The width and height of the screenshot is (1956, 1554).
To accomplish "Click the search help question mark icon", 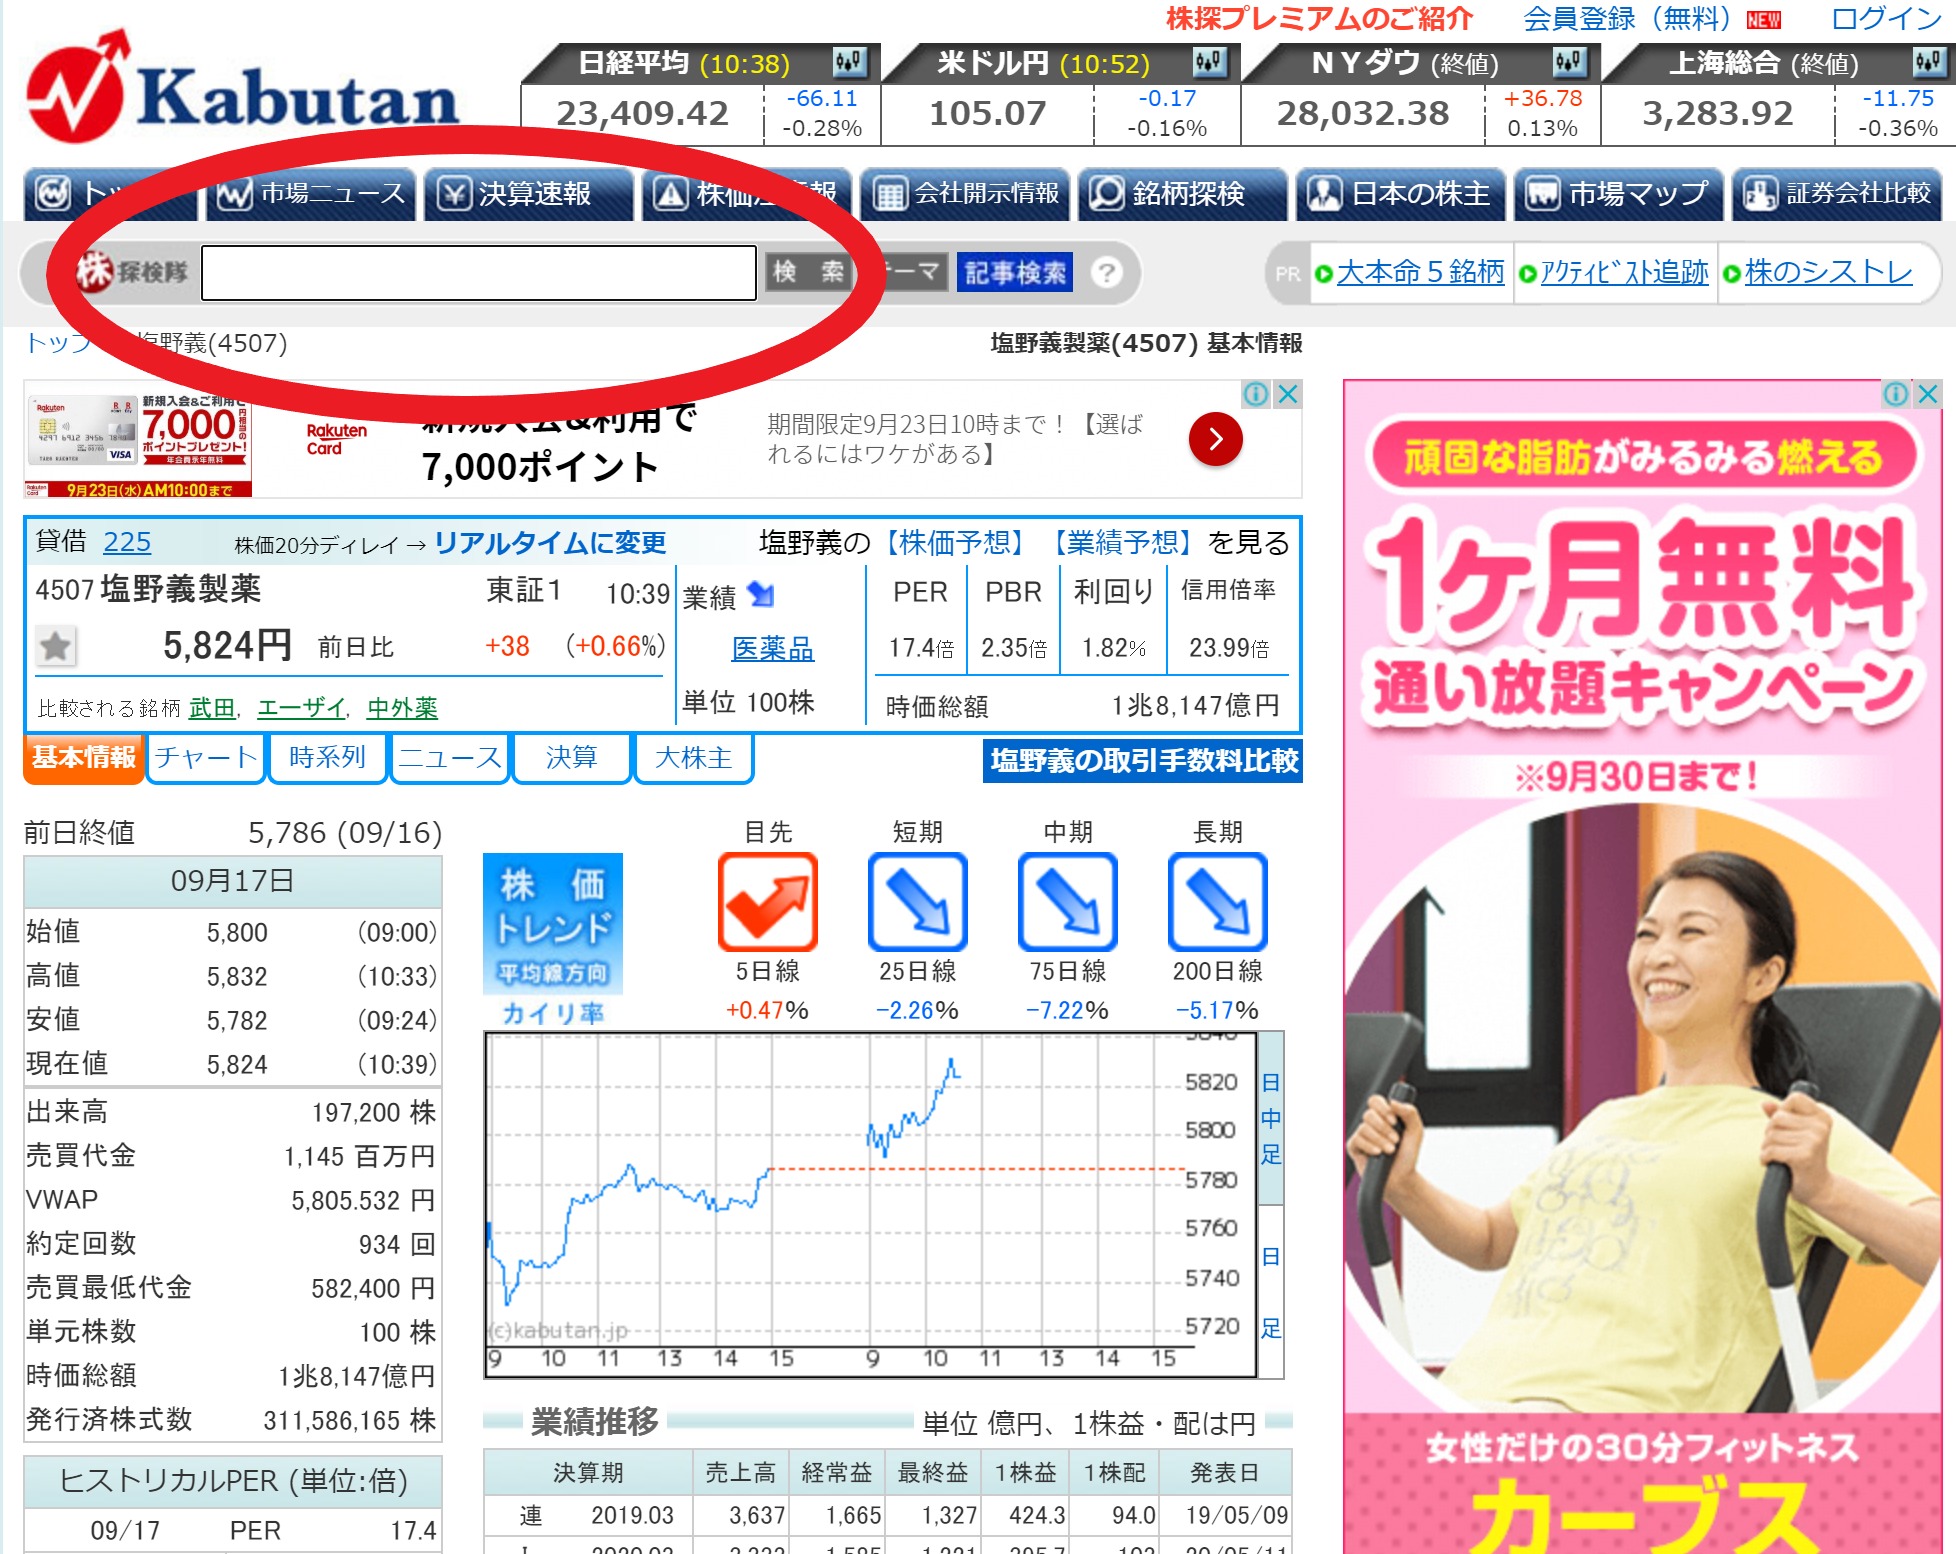I will coord(1106,272).
